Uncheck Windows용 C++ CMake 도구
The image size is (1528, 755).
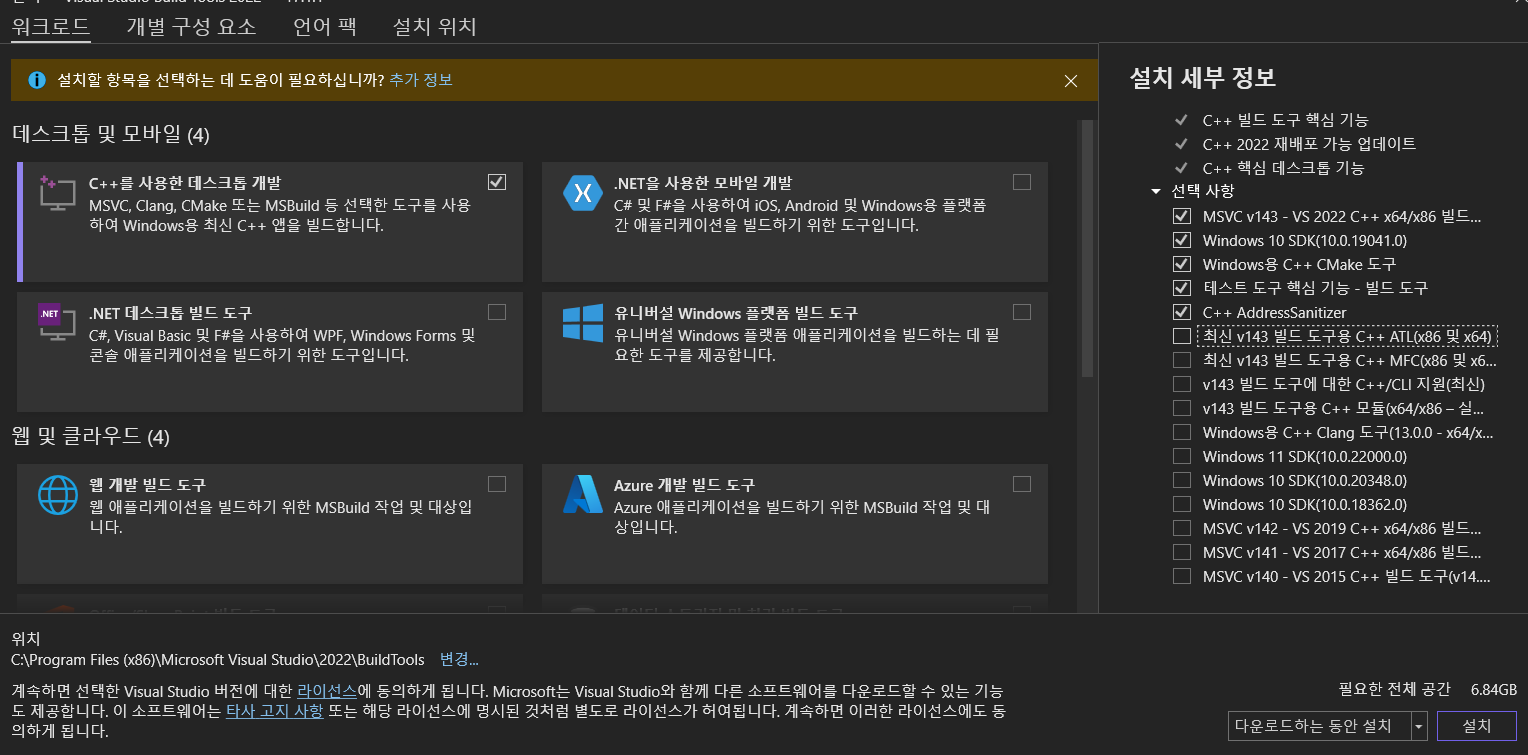[x=1182, y=264]
